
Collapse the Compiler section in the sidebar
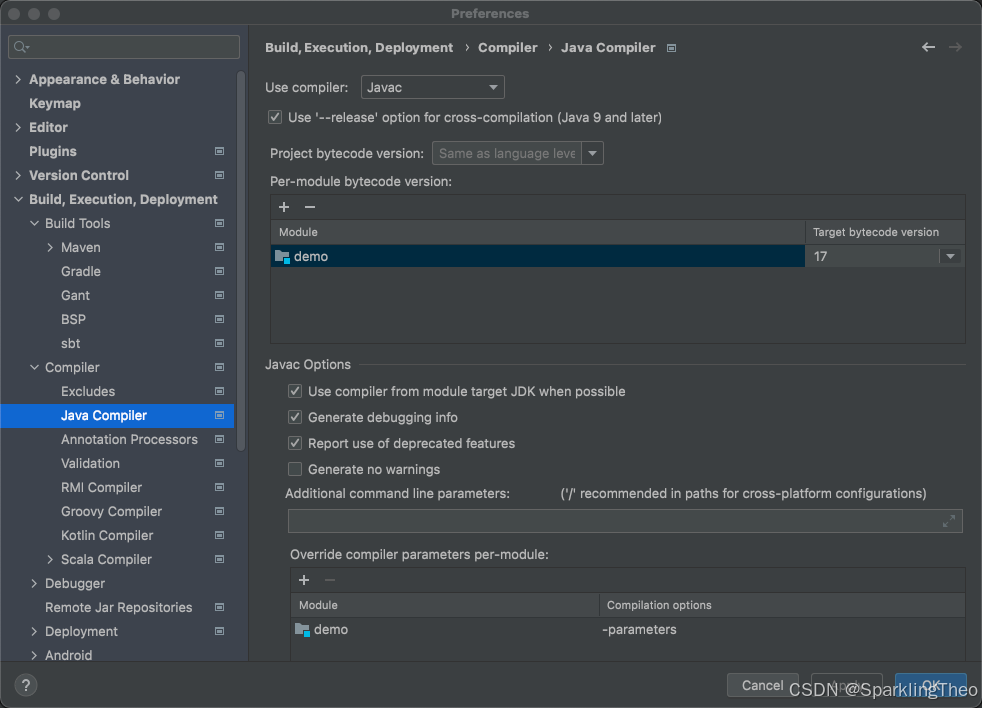(33, 367)
